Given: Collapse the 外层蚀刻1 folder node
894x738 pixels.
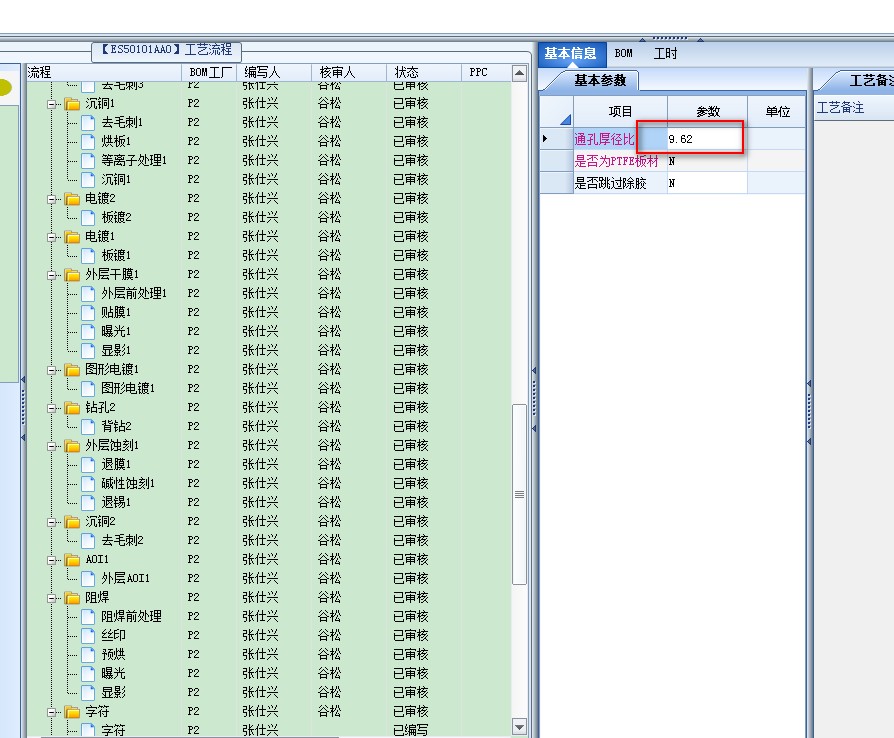Looking at the screenshot, I should pos(52,446).
